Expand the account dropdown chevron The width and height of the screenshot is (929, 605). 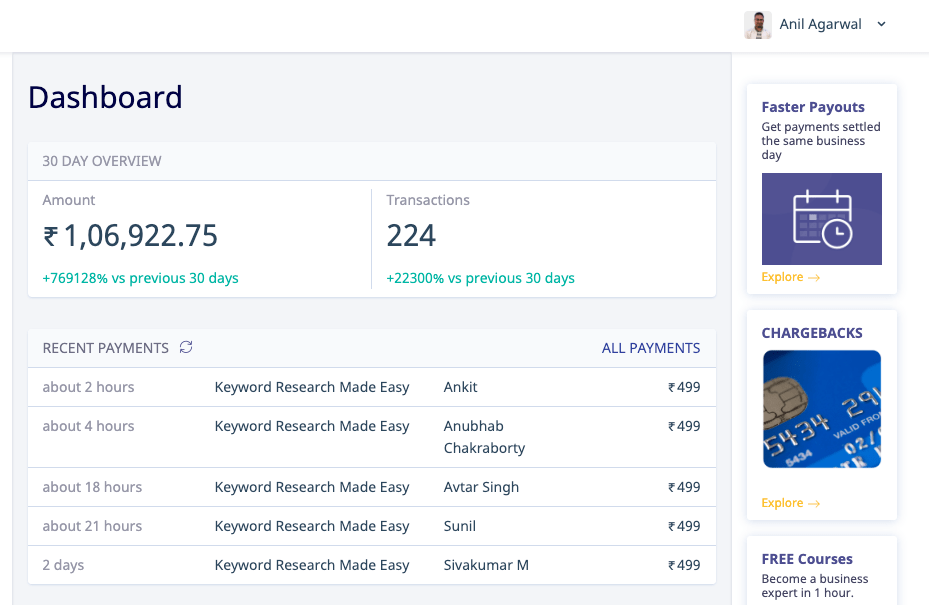pos(881,25)
